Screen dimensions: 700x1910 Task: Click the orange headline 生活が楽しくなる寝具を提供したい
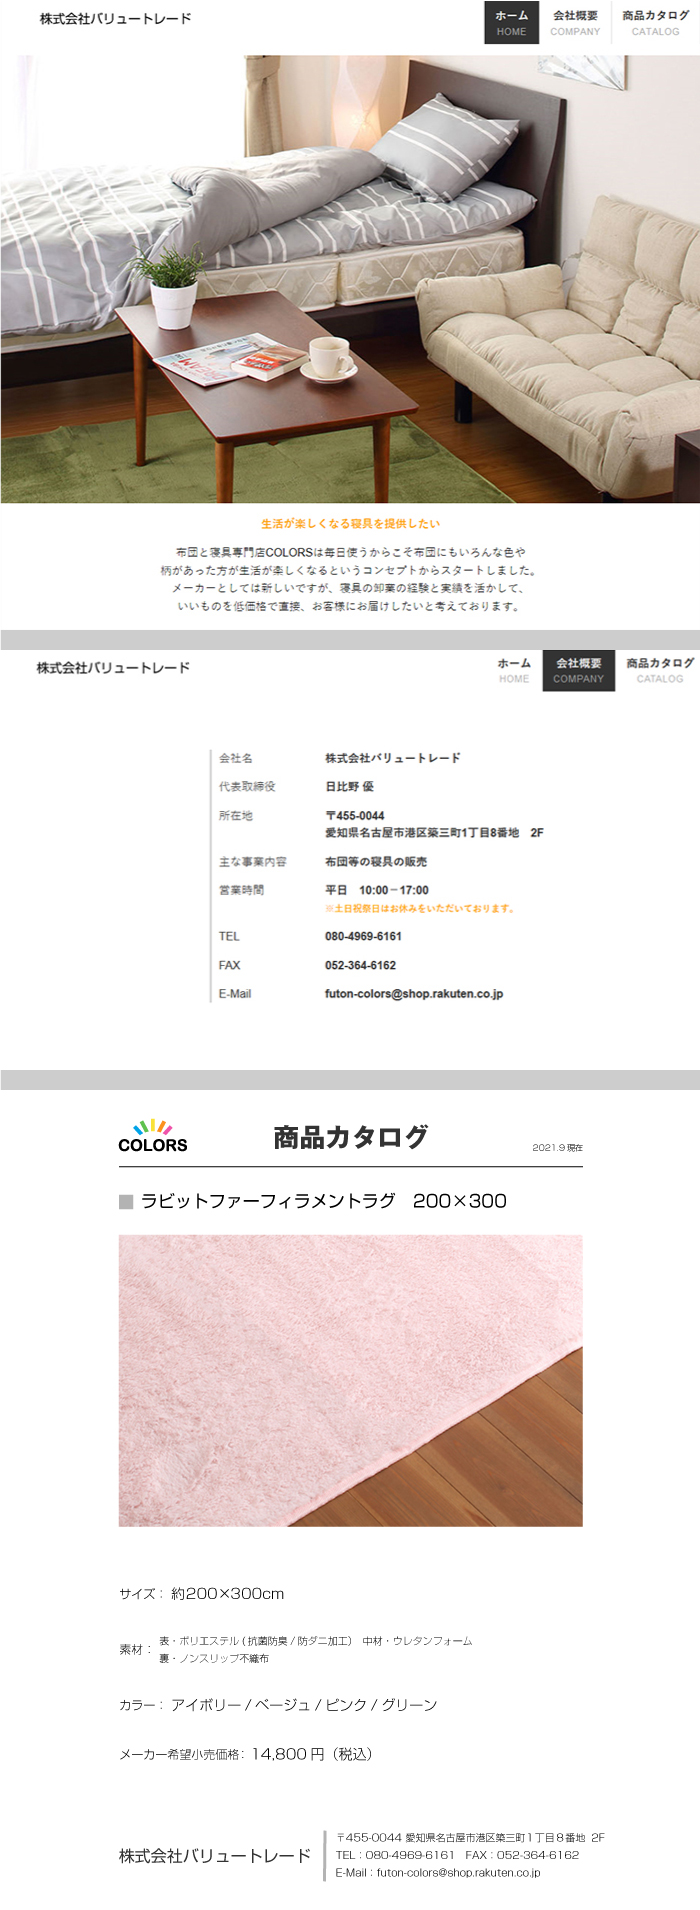[x=350, y=523]
